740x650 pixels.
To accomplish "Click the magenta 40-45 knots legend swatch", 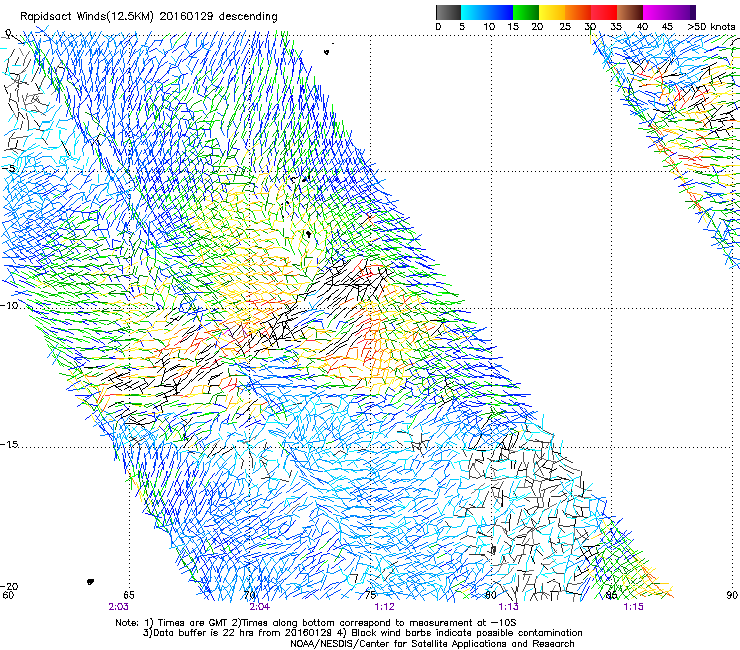I will tap(656, 12).
